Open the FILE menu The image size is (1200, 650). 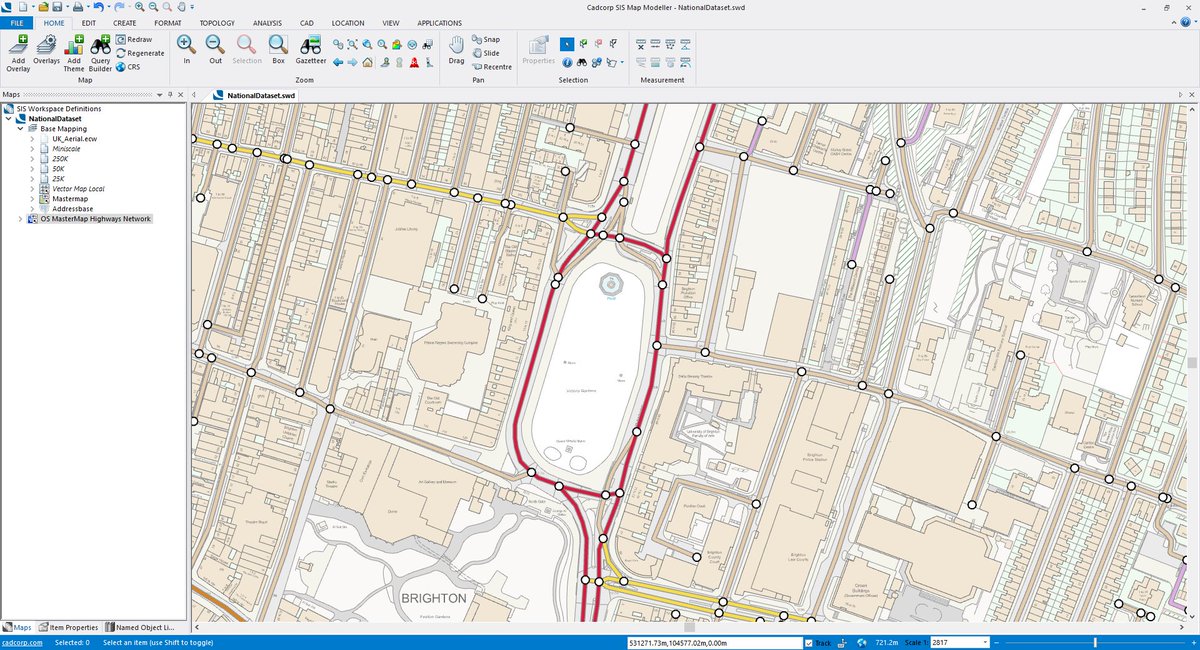(x=16, y=22)
